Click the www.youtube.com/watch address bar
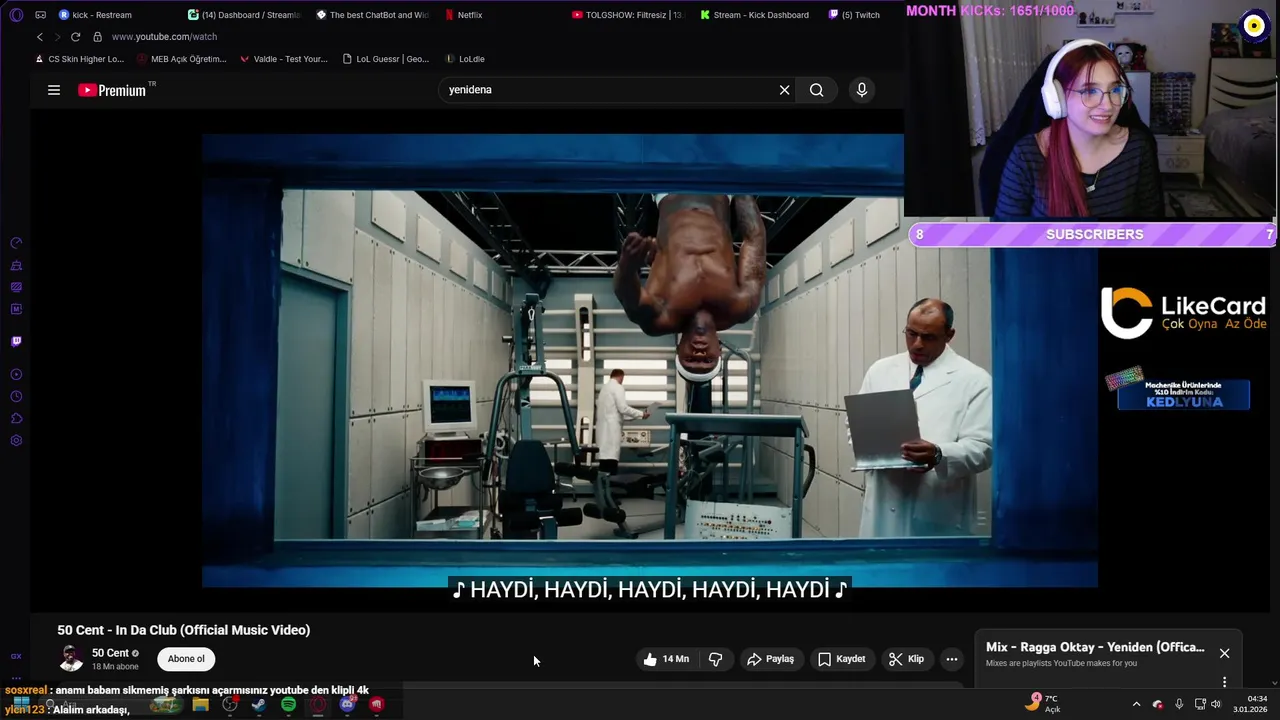The image size is (1280, 720). (x=164, y=37)
